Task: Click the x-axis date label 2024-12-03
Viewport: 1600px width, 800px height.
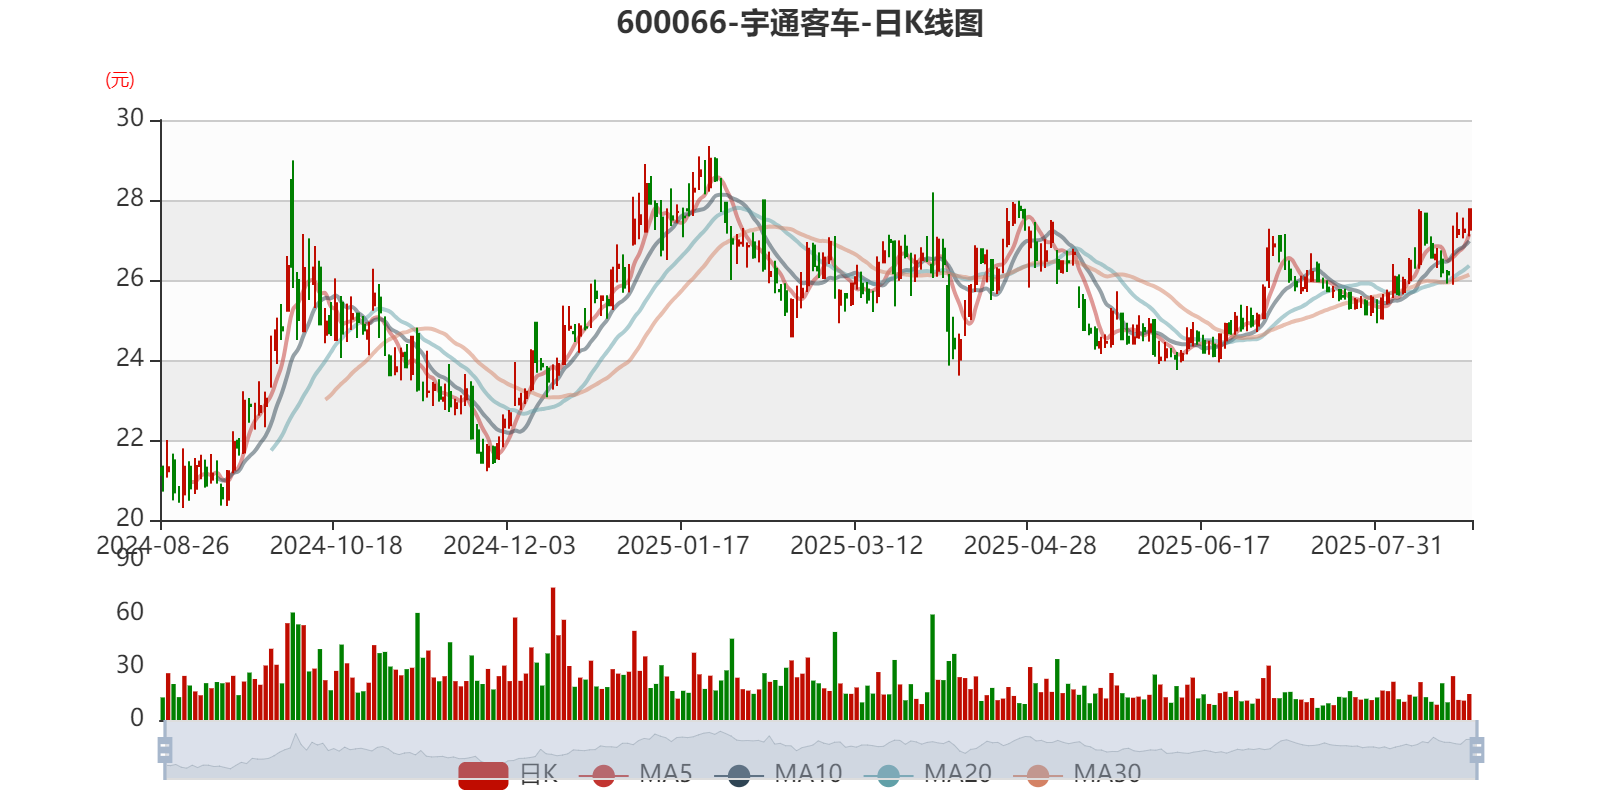Action: [x=510, y=546]
